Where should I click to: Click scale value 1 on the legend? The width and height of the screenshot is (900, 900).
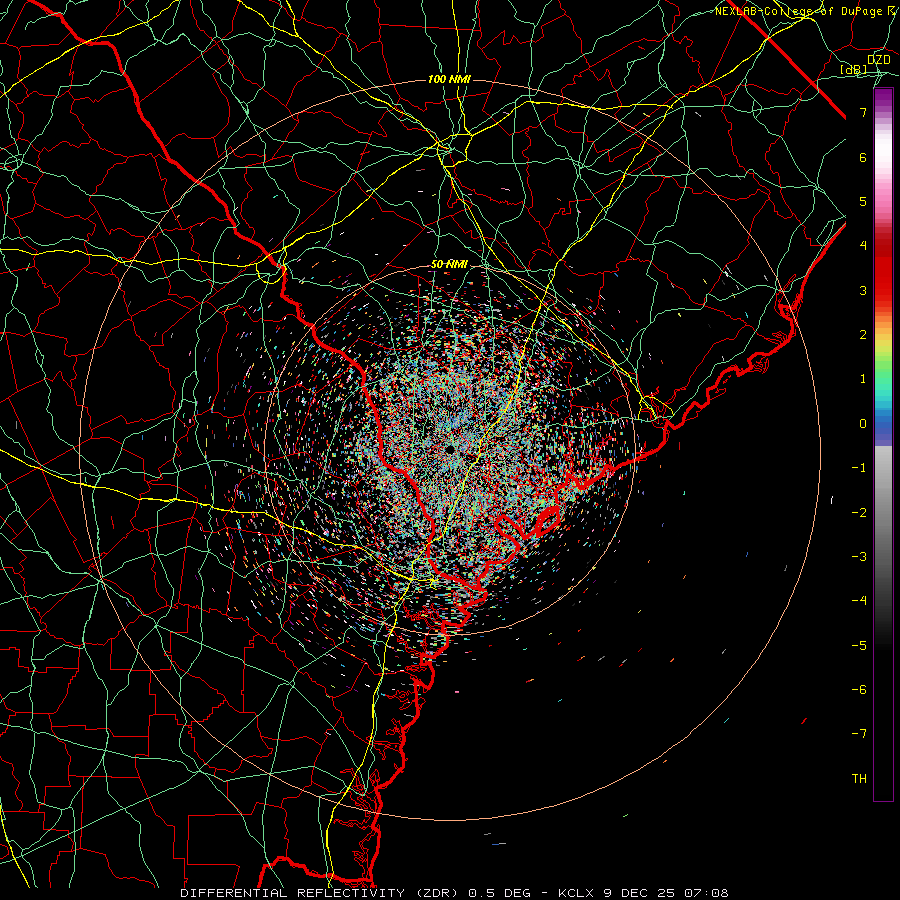pos(863,379)
